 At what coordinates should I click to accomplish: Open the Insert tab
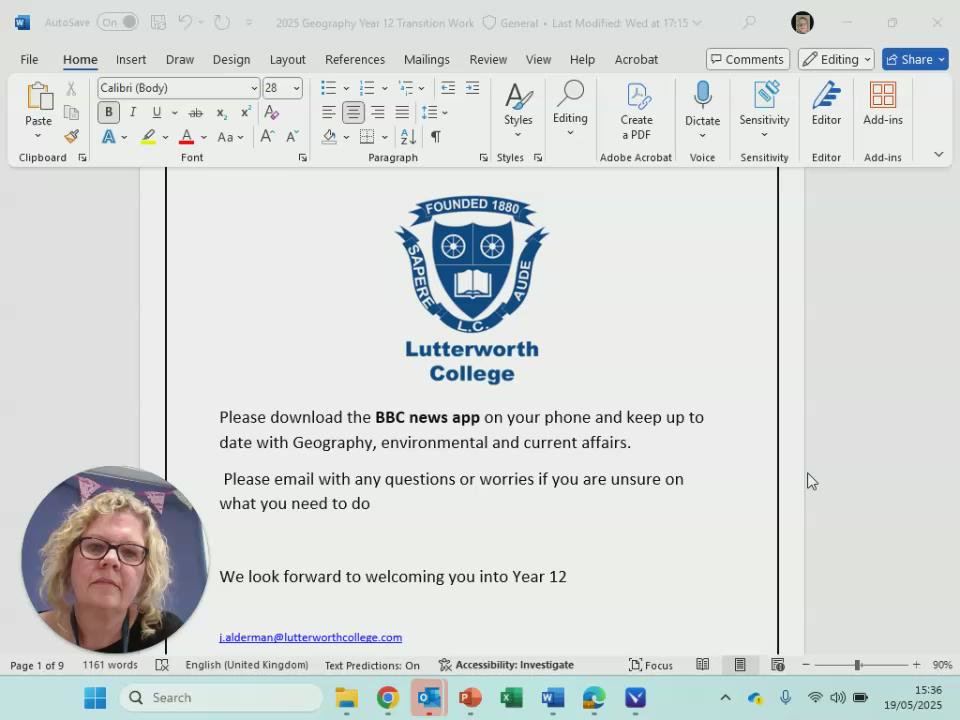tap(131, 59)
